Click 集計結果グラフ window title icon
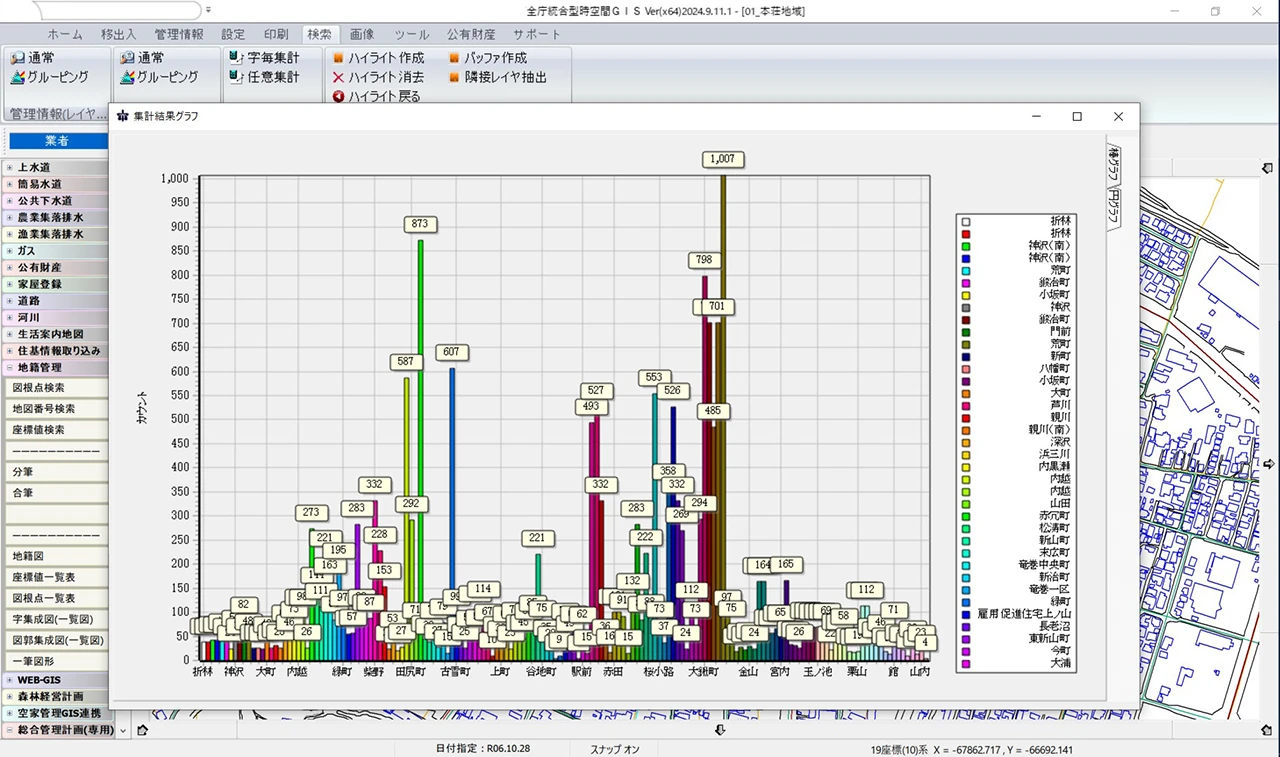The height and width of the screenshot is (757, 1280). 123,116
